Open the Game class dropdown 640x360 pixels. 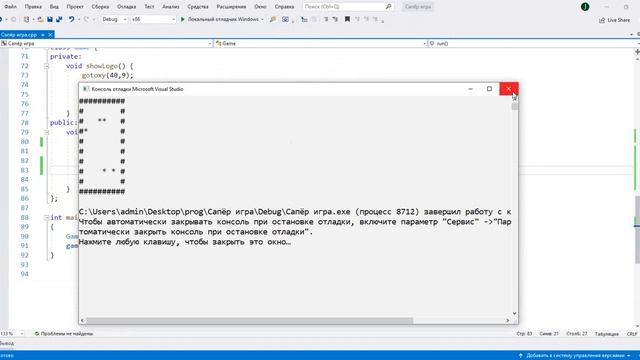tap(320, 43)
